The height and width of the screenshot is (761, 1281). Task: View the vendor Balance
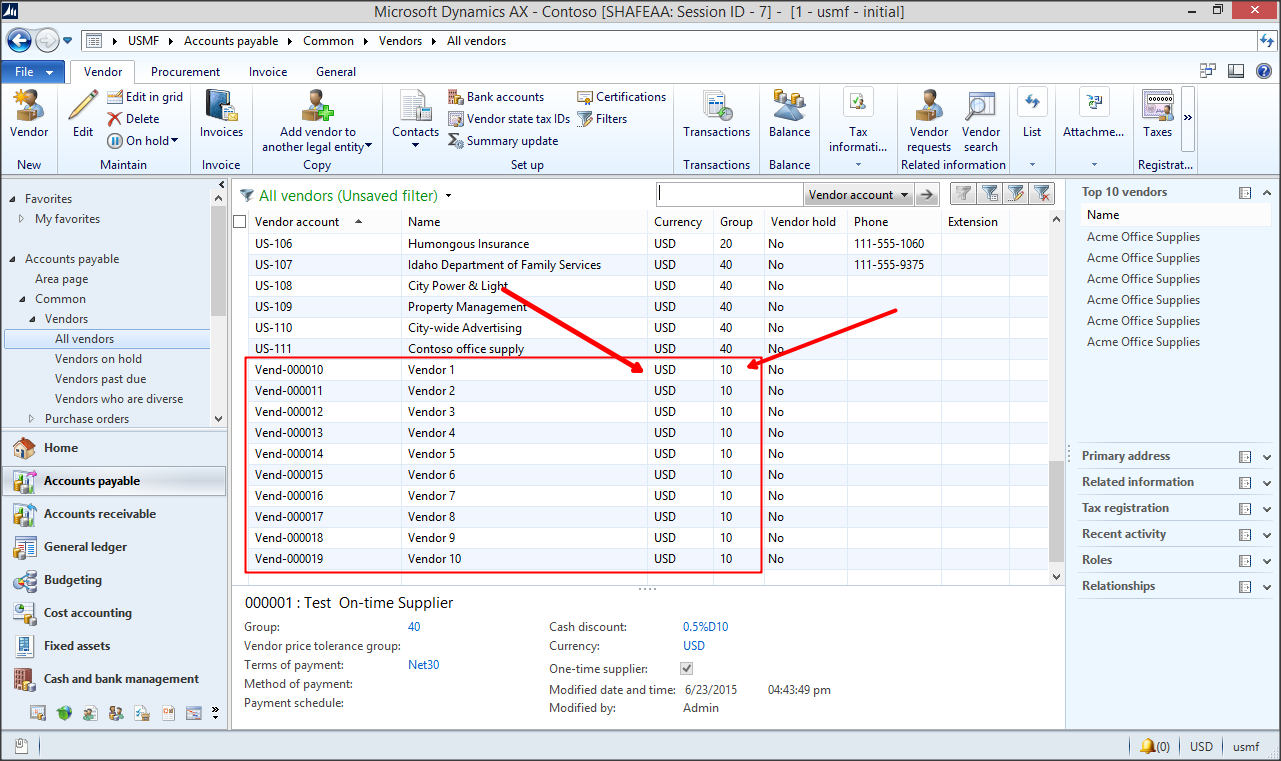pyautogui.click(x=789, y=118)
